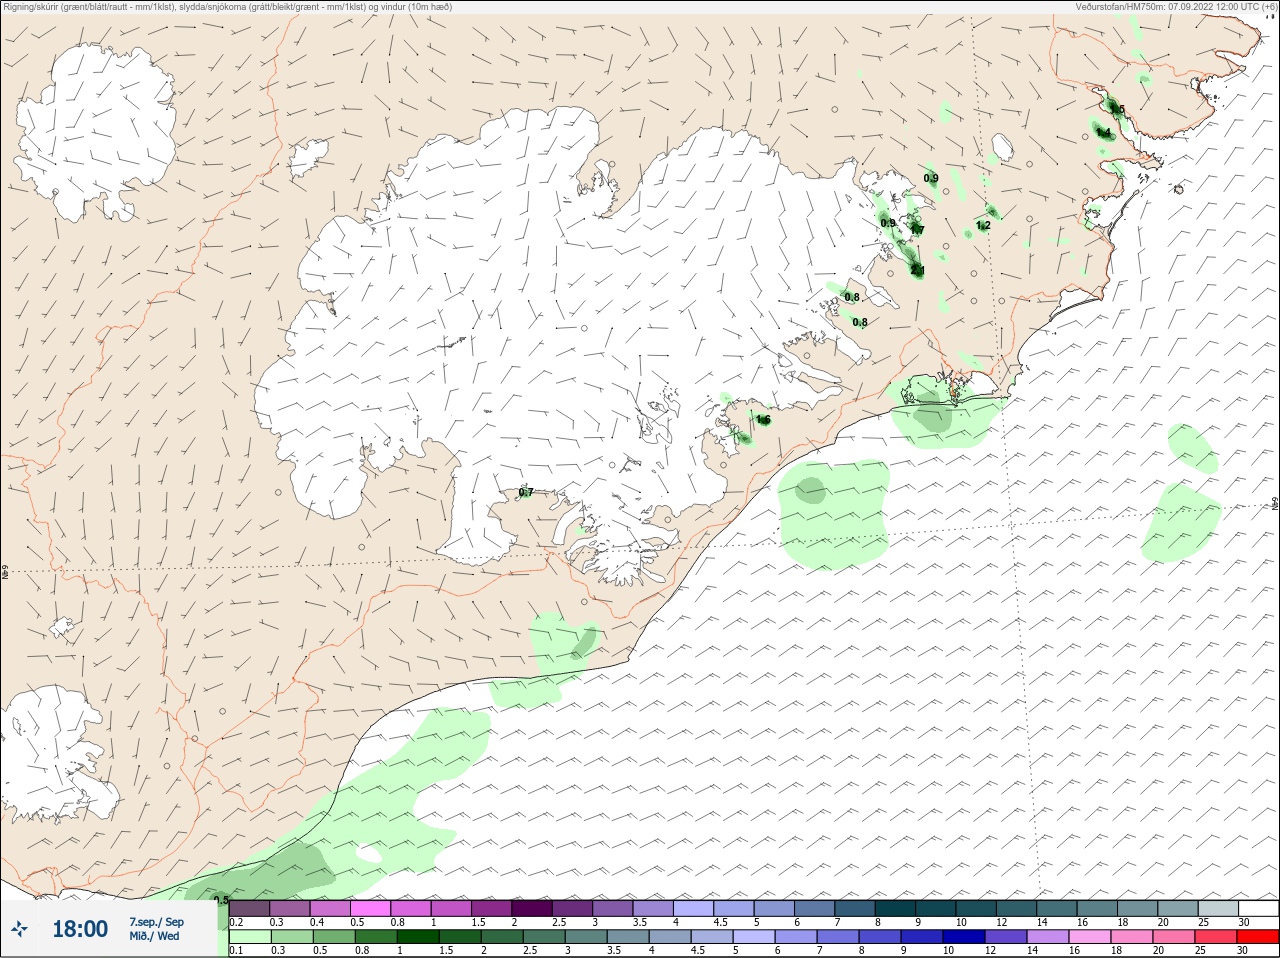Click the weekday text 'Mið./ Wed'
This screenshot has width=1280, height=958.
coord(154,936)
